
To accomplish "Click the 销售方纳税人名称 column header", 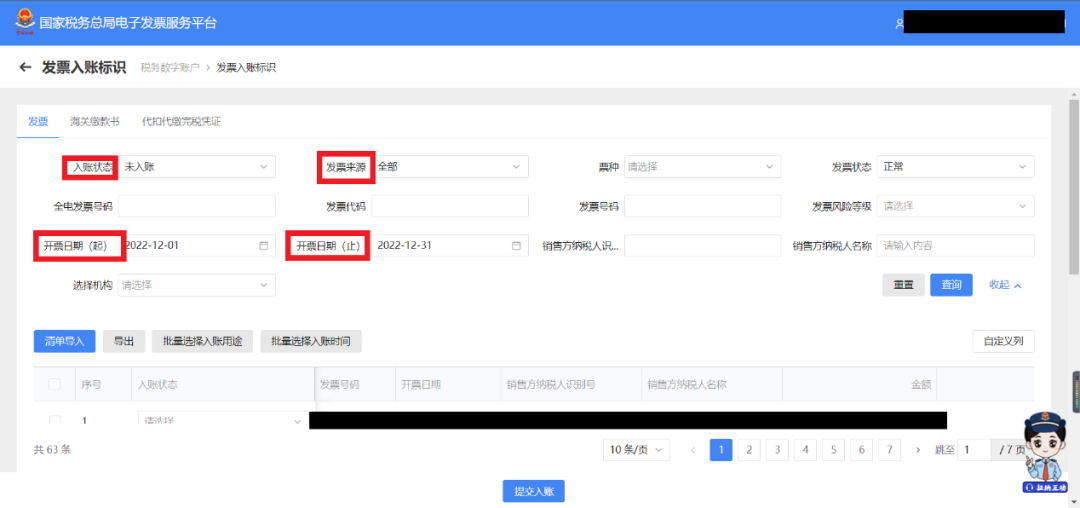I will click(687, 384).
